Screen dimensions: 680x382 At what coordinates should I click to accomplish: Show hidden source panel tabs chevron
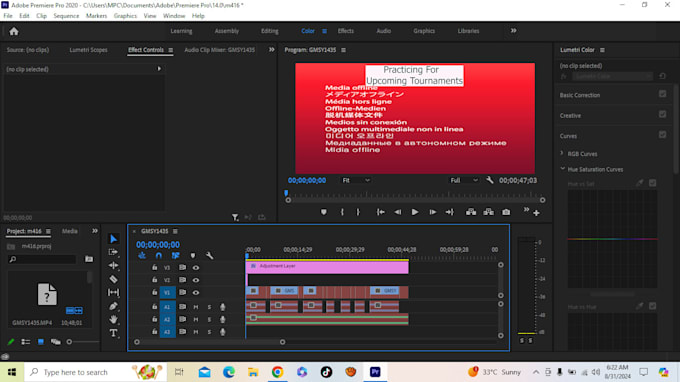click(271, 49)
